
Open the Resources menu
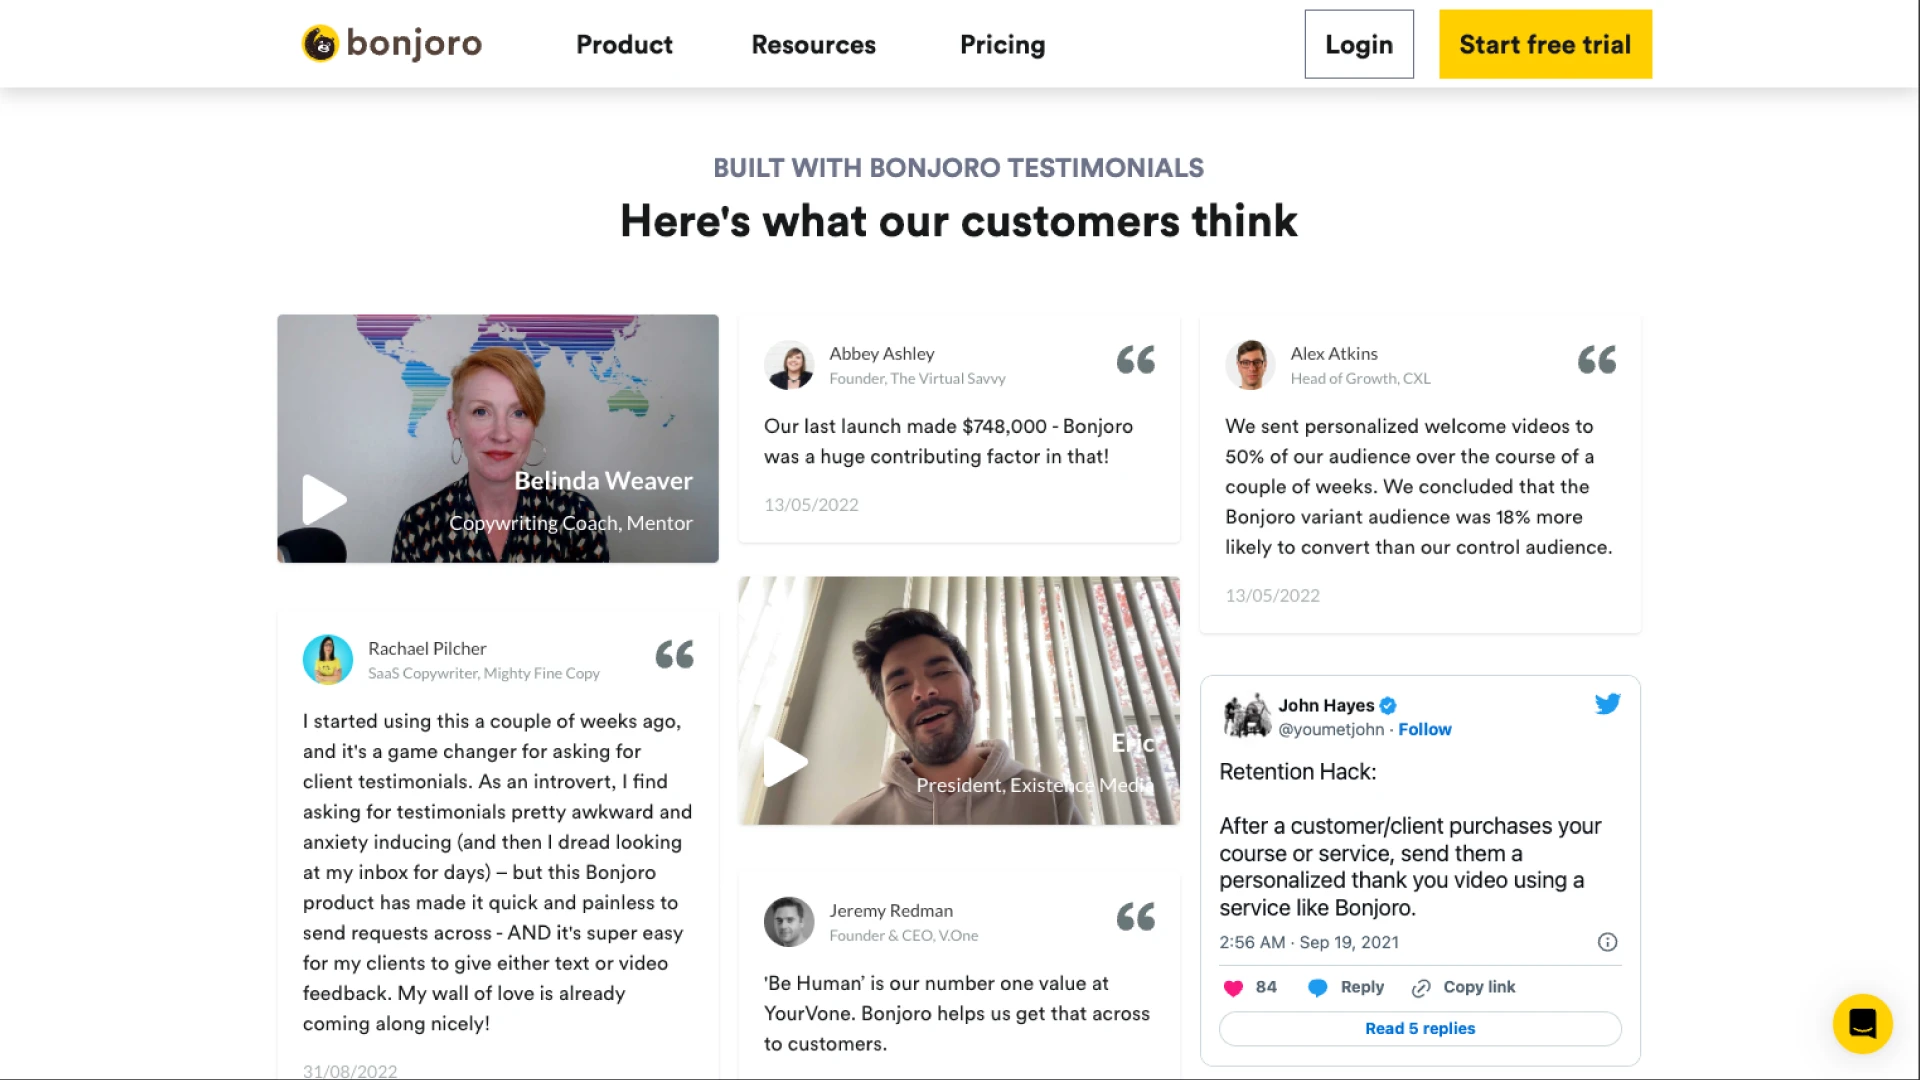pos(813,45)
